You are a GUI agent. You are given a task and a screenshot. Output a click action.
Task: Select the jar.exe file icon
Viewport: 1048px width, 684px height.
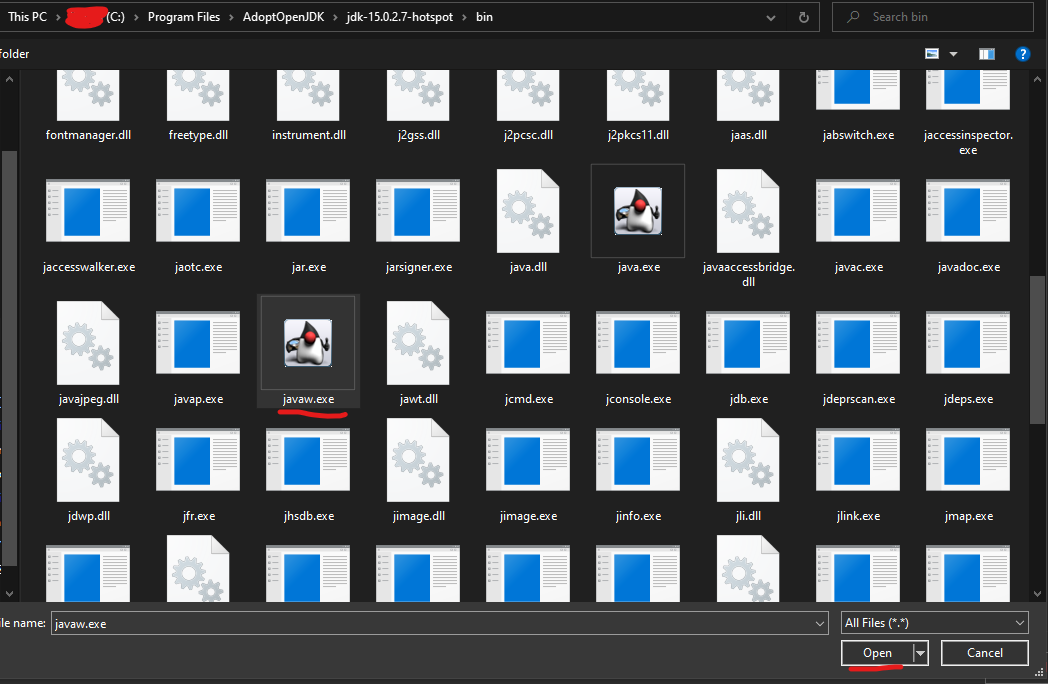coord(308,211)
